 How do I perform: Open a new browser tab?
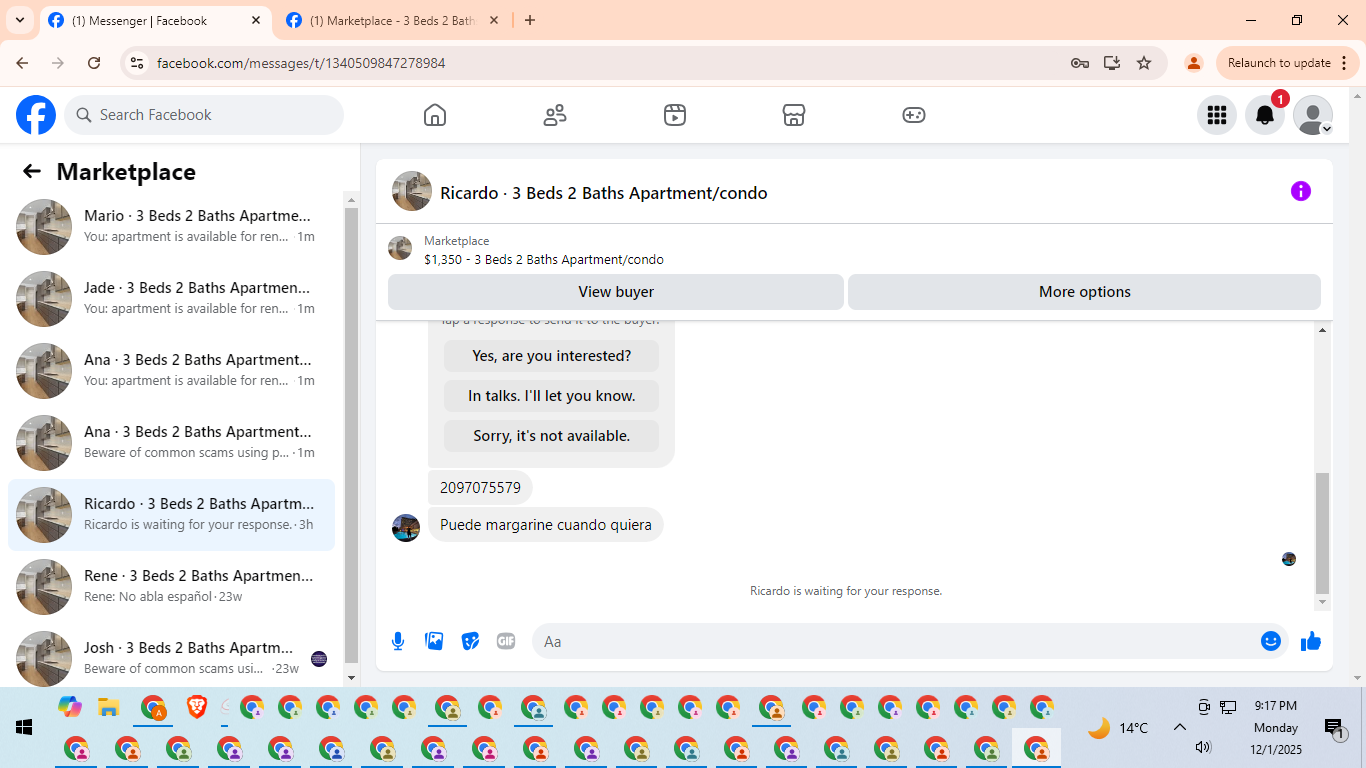click(x=530, y=20)
